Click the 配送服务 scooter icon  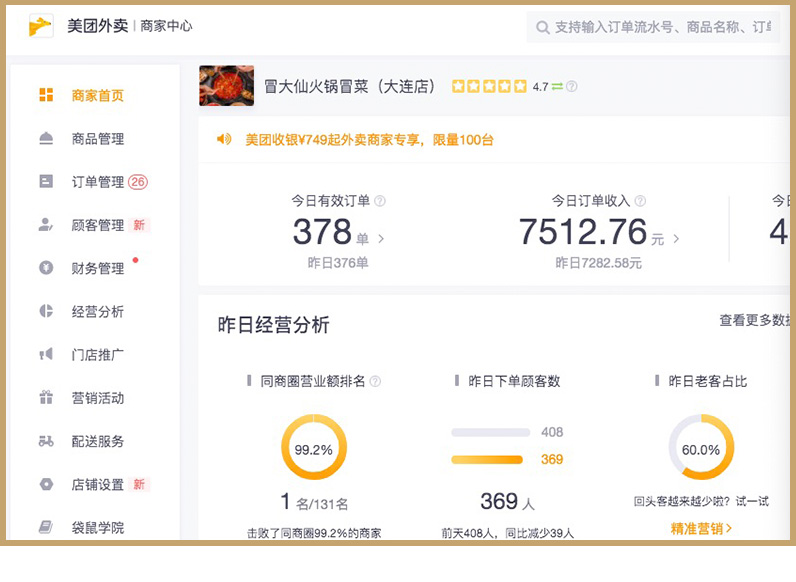tap(46, 441)
